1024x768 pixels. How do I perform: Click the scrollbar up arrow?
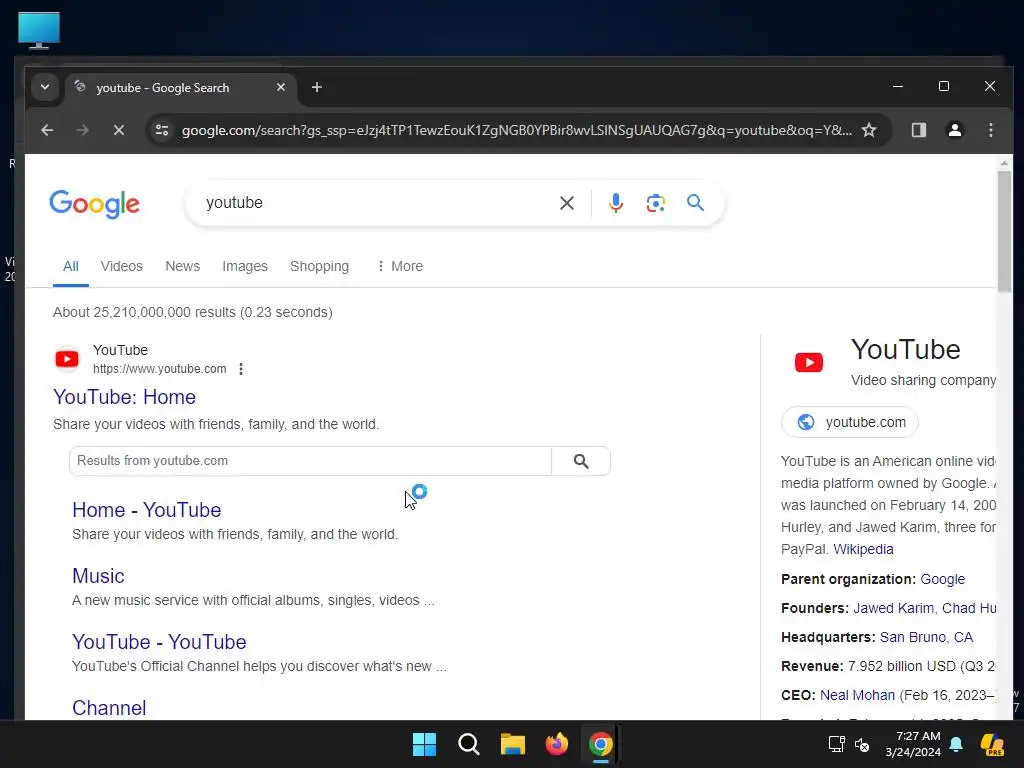click(x=1004, y=163)
